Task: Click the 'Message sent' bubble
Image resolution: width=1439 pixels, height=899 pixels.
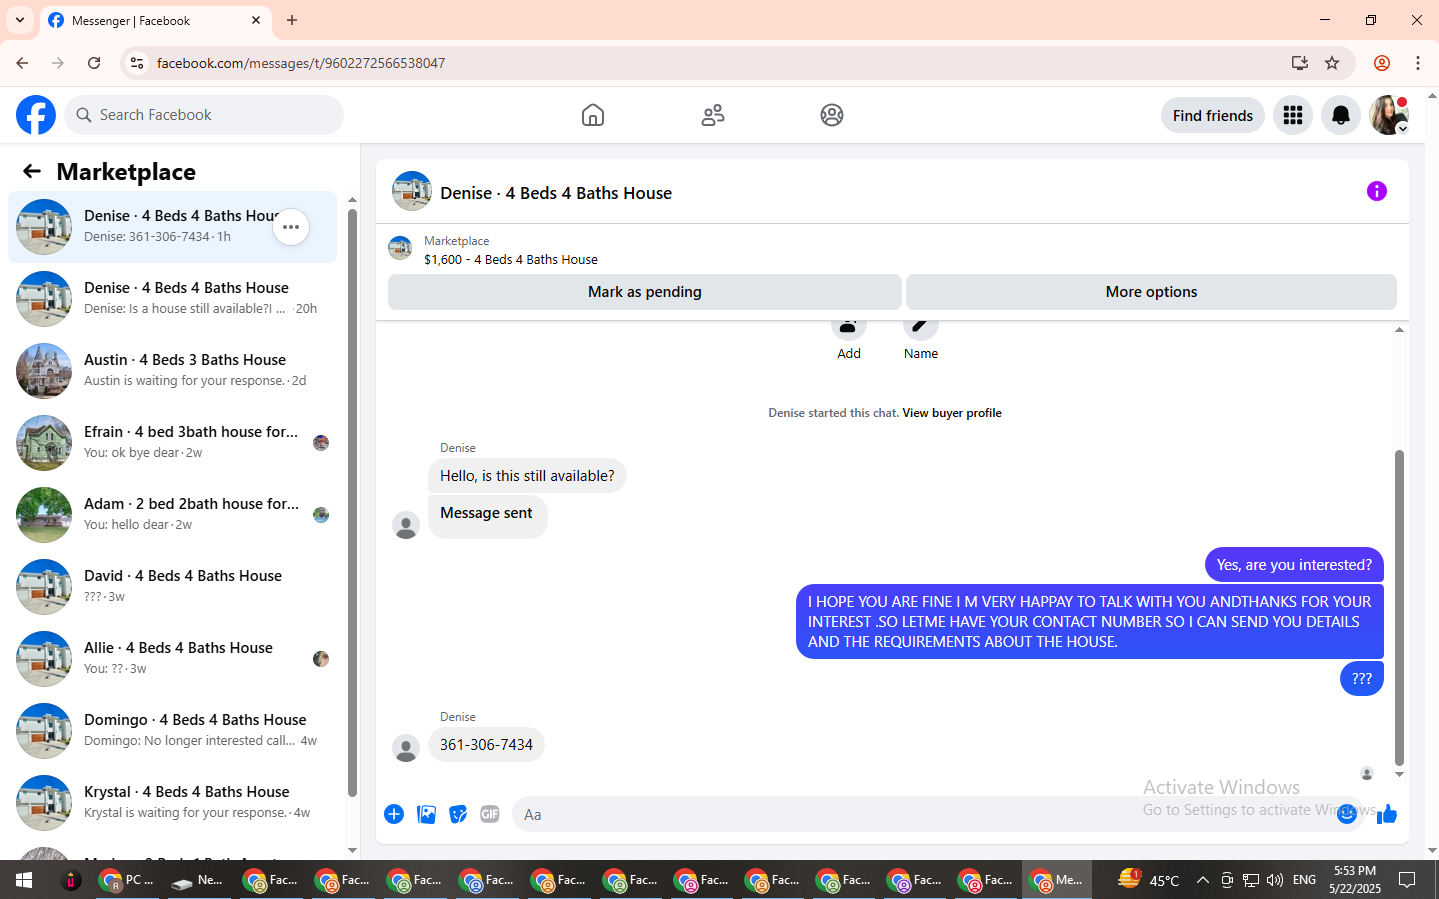Action: coord(487,517)
